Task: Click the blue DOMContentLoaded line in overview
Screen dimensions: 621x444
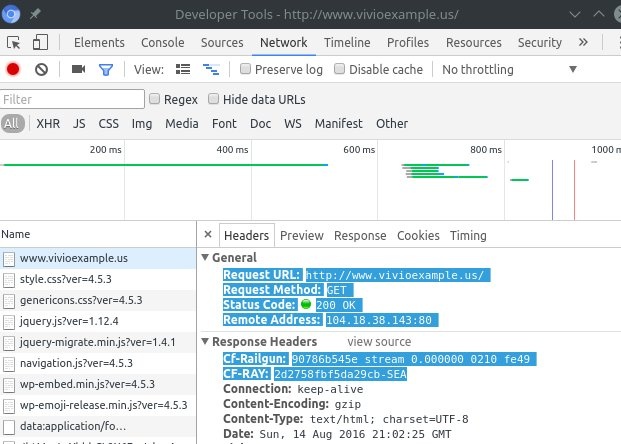Action: pos(552,190)
